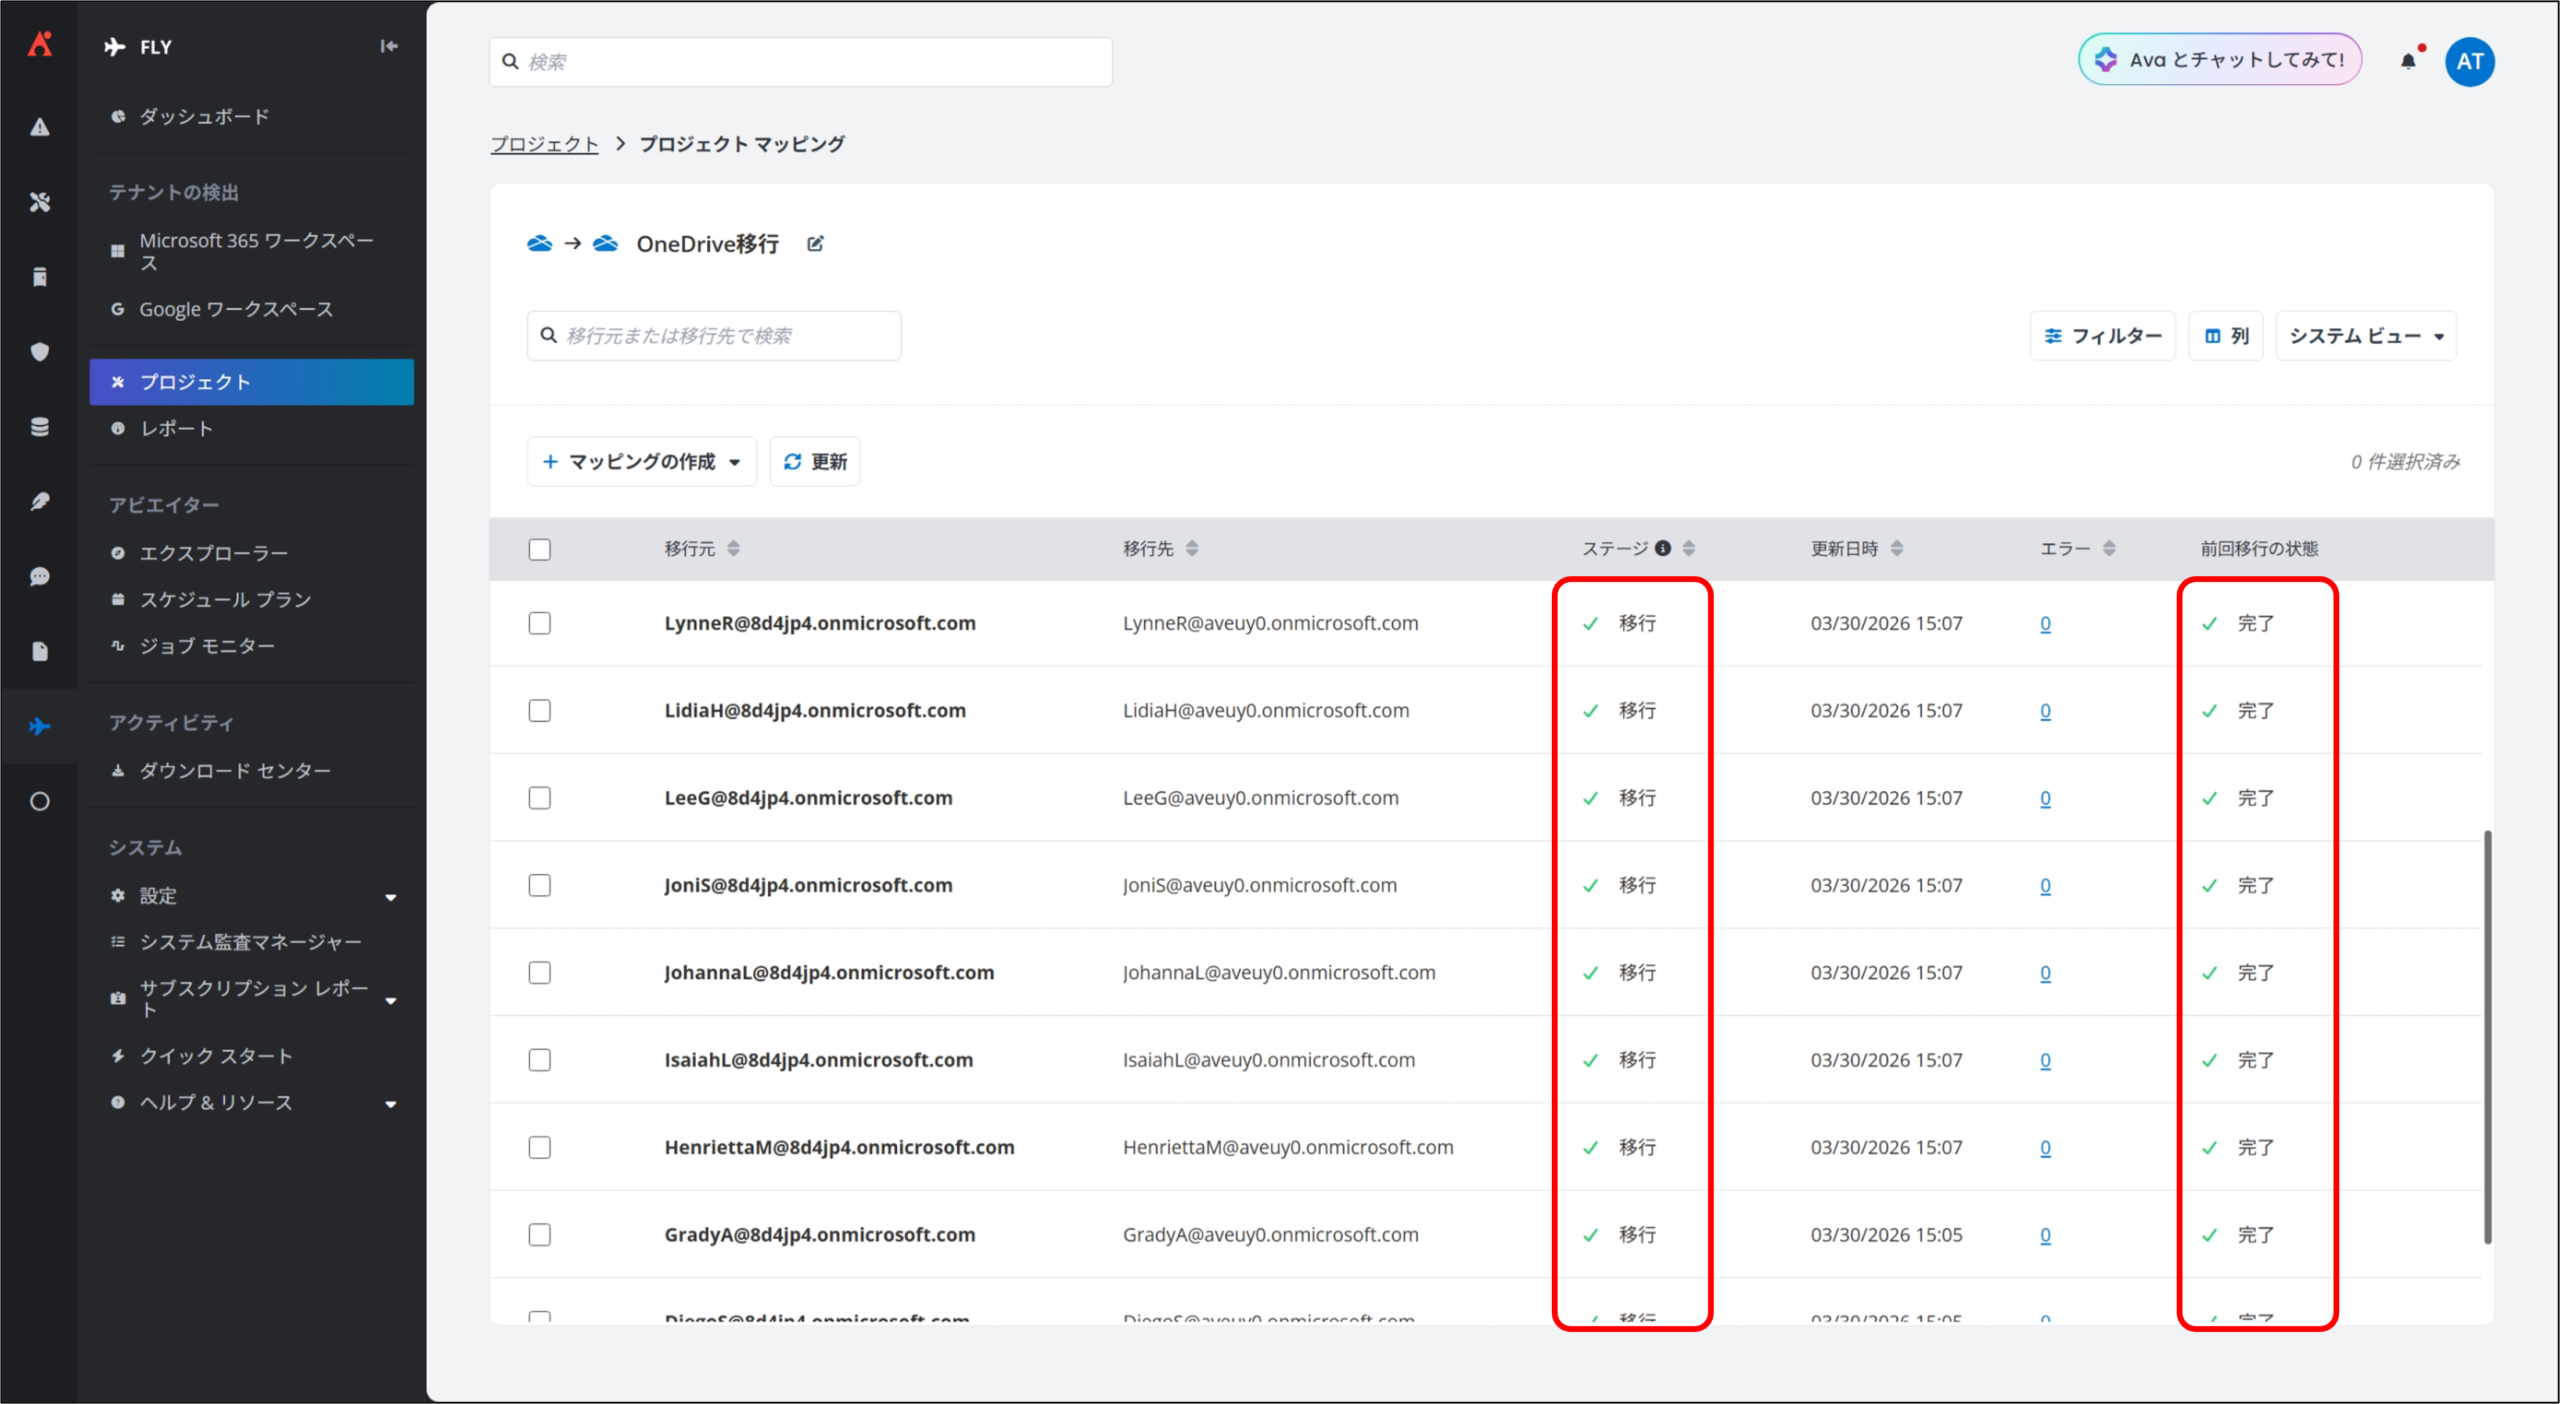Select the GradyA mapping row checkbox

(x=540, y=1235)
